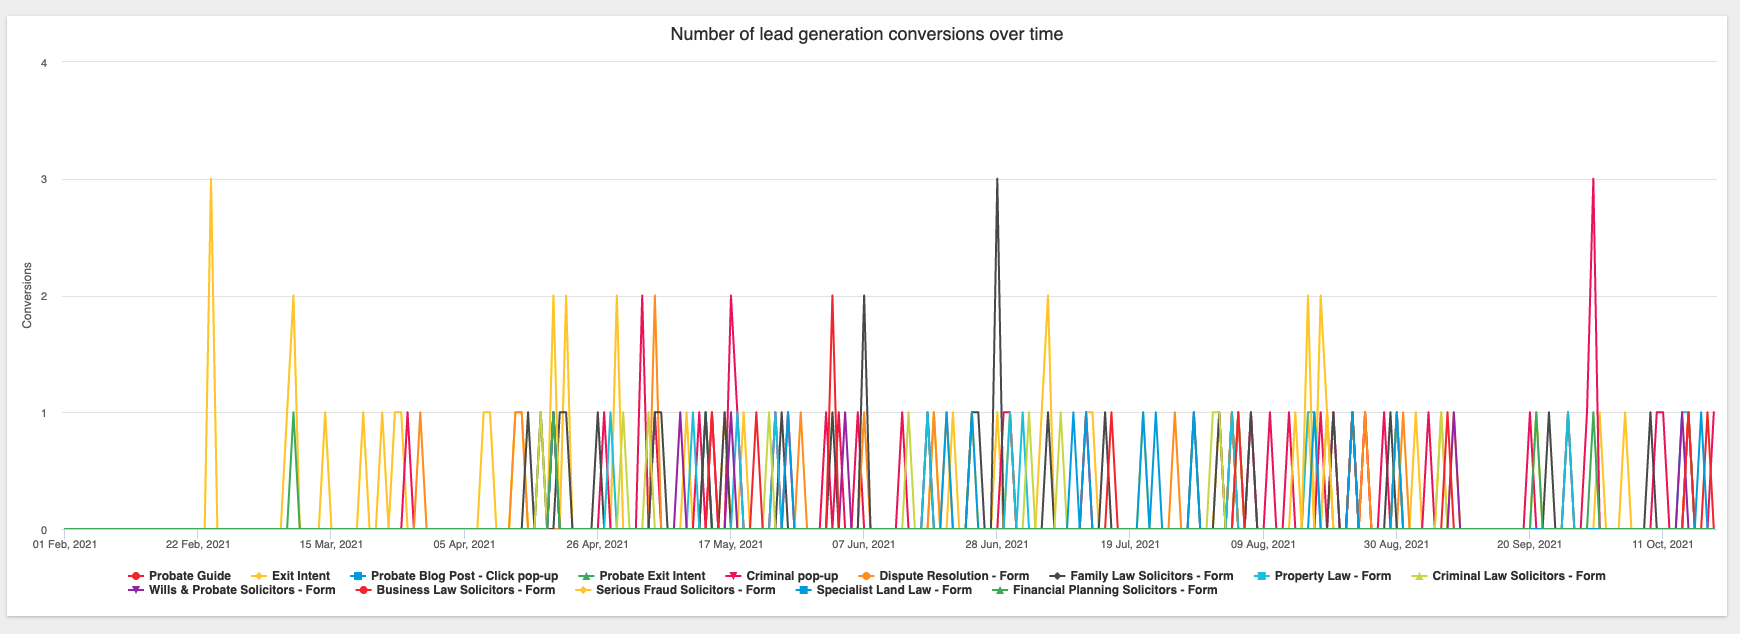Toggle the Property Law - Form series
This screenshot has height=634, width=1740.
tap(1332, 576)
